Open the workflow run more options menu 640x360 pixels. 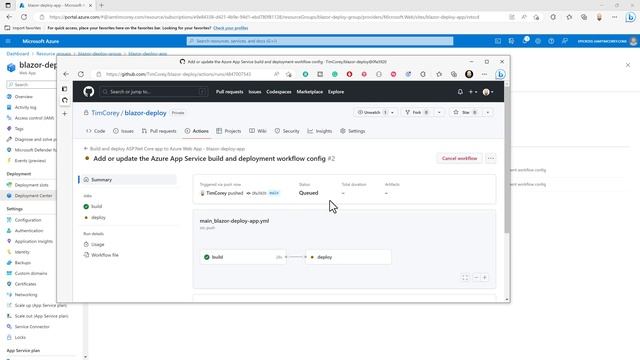point(491,158)
